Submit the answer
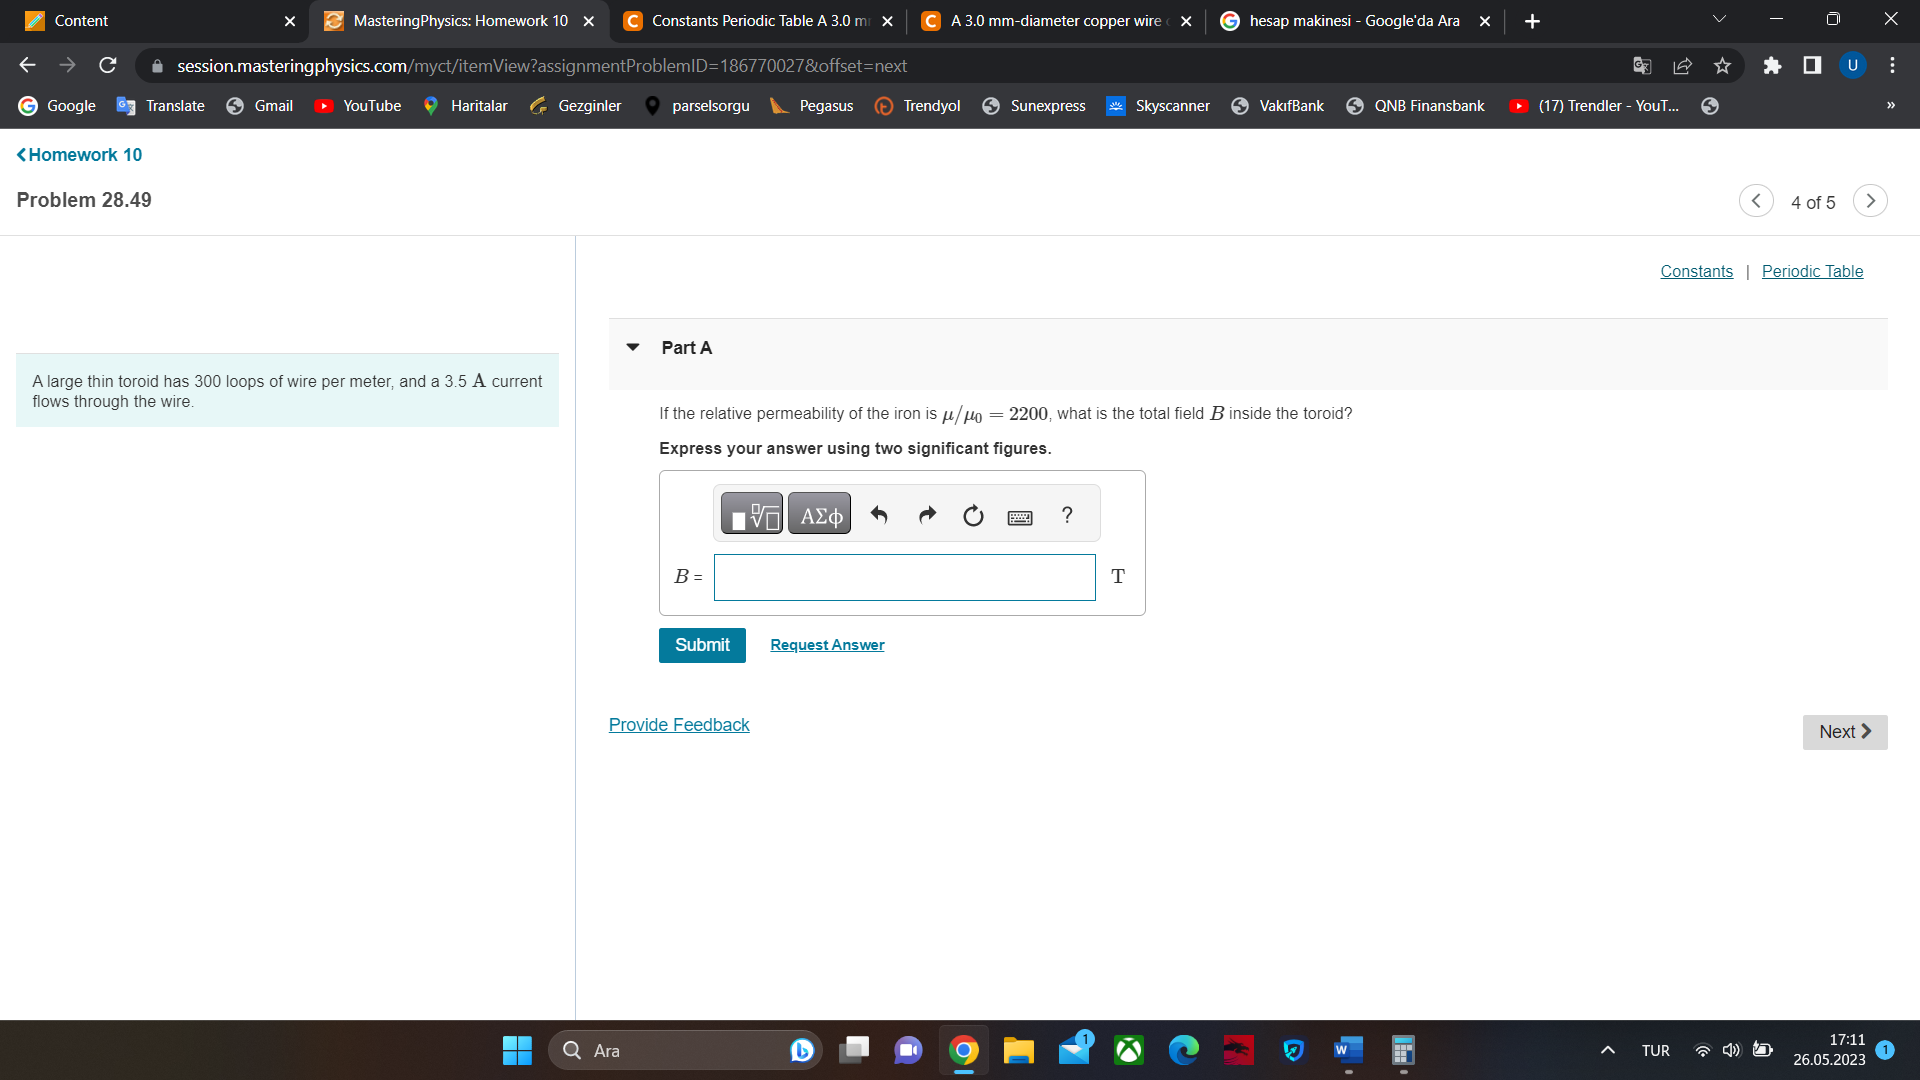1920x1080 pixels. click(x=702, y=645)
